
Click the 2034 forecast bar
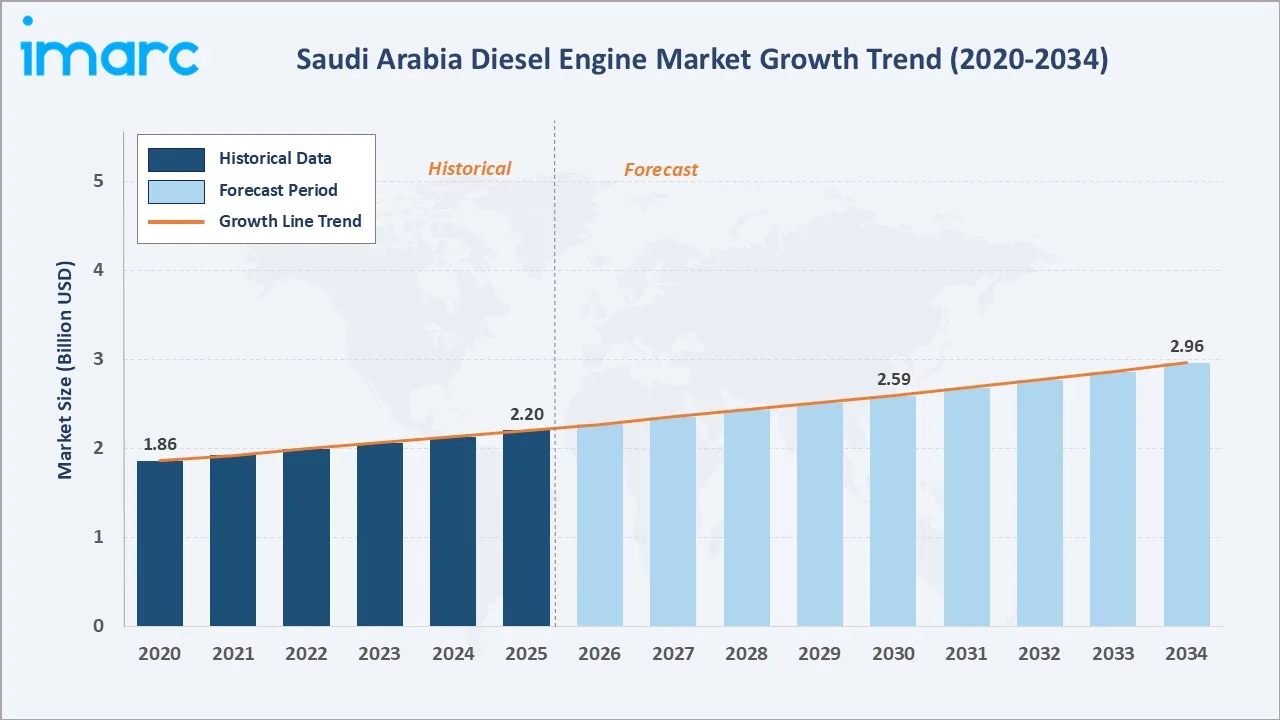click(x=1186, y=494)
